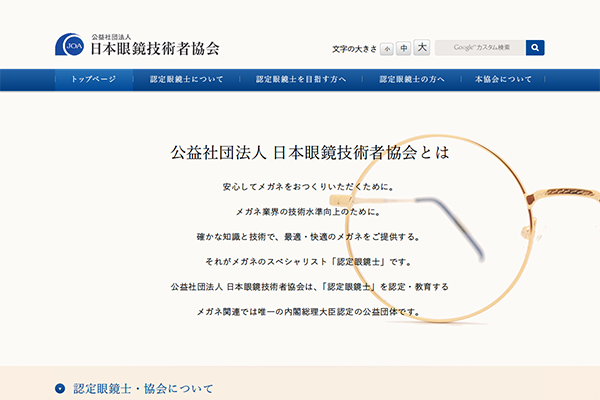Open 認定眼鏡士を目指す方へ in navigation
This screenshot has width=600, height=400.
pyautogui.click(x=301, y=79)
